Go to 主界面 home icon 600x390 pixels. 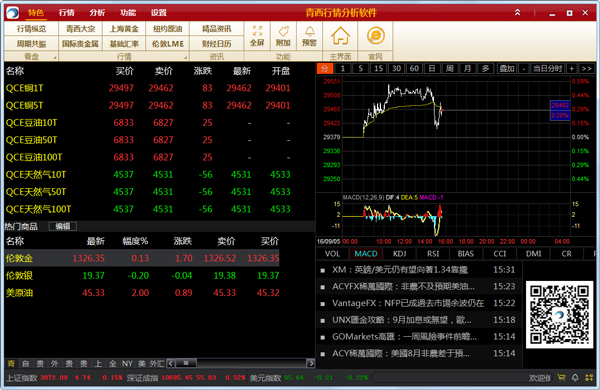(340, 36)
